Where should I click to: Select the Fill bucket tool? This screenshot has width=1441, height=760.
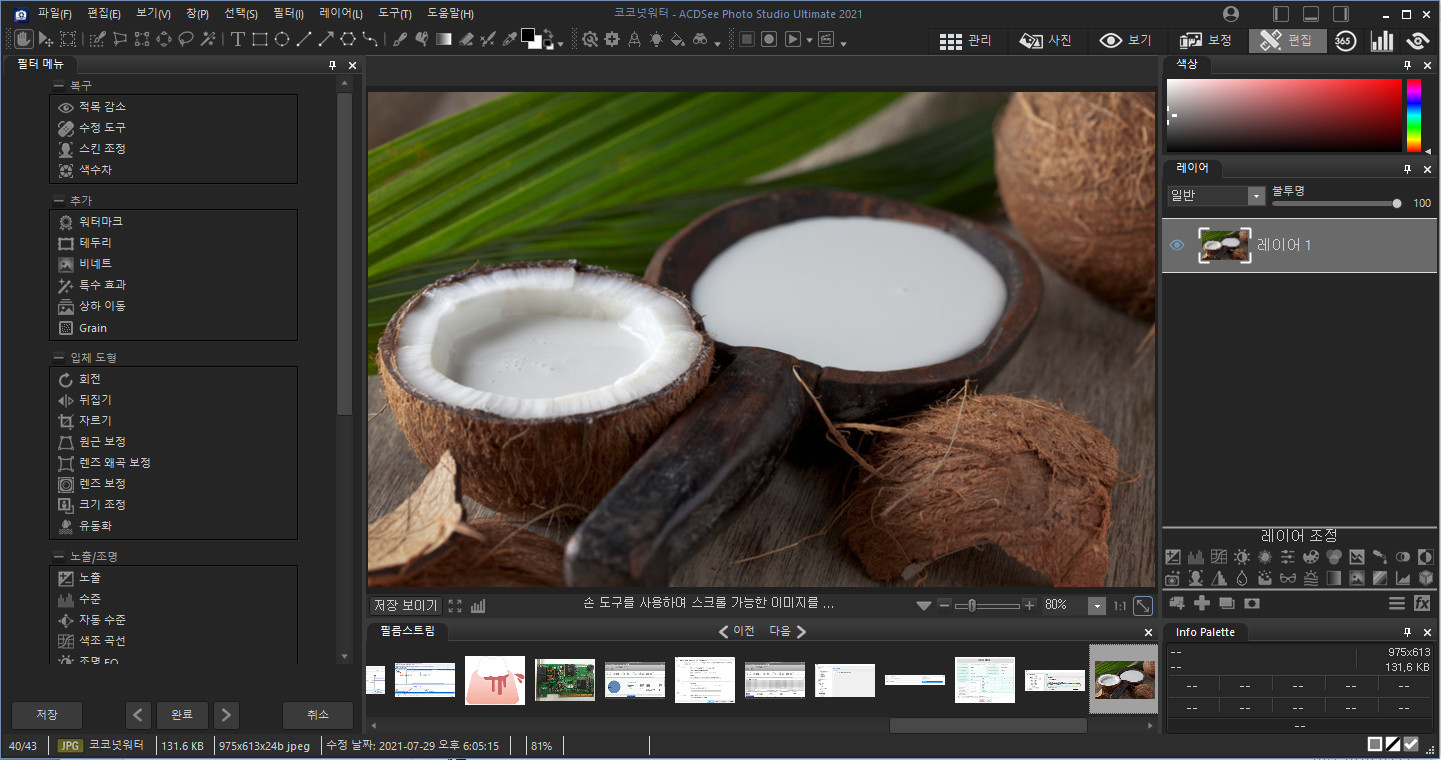tap(677, 39)
